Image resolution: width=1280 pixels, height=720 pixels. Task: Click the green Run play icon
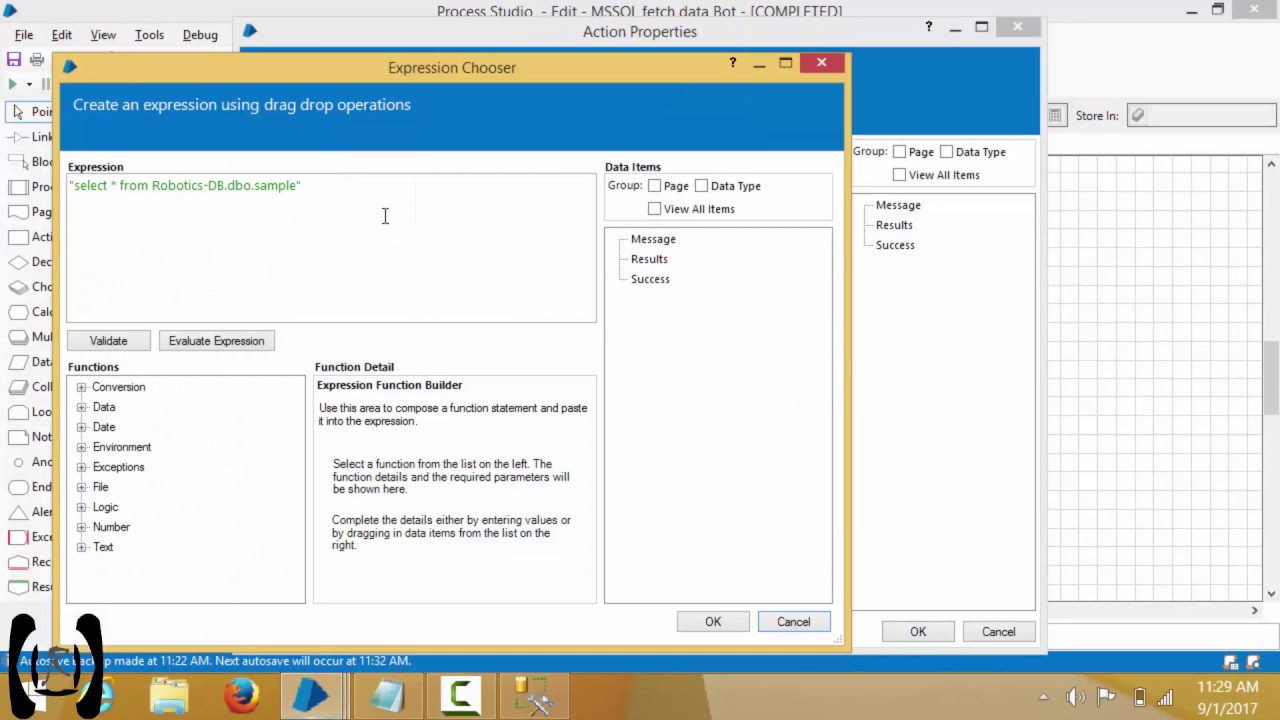tap(13, 85)
